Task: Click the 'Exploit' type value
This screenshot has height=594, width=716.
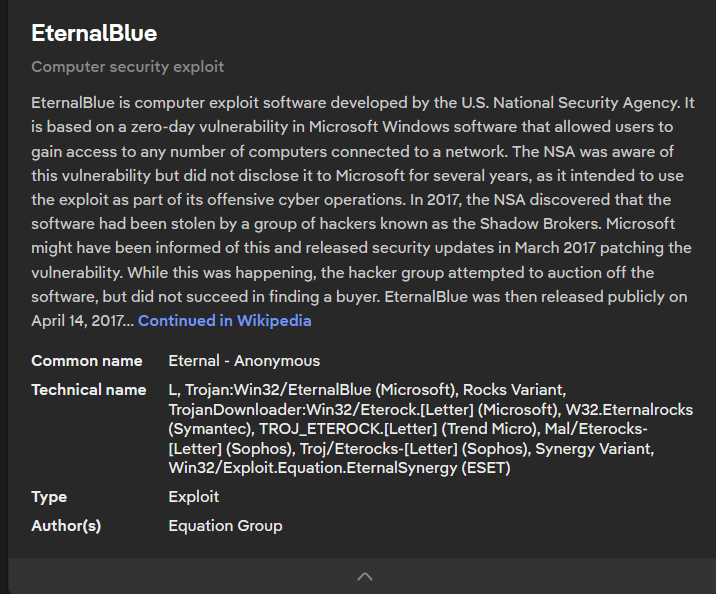Action: click(x=194, y=497)
